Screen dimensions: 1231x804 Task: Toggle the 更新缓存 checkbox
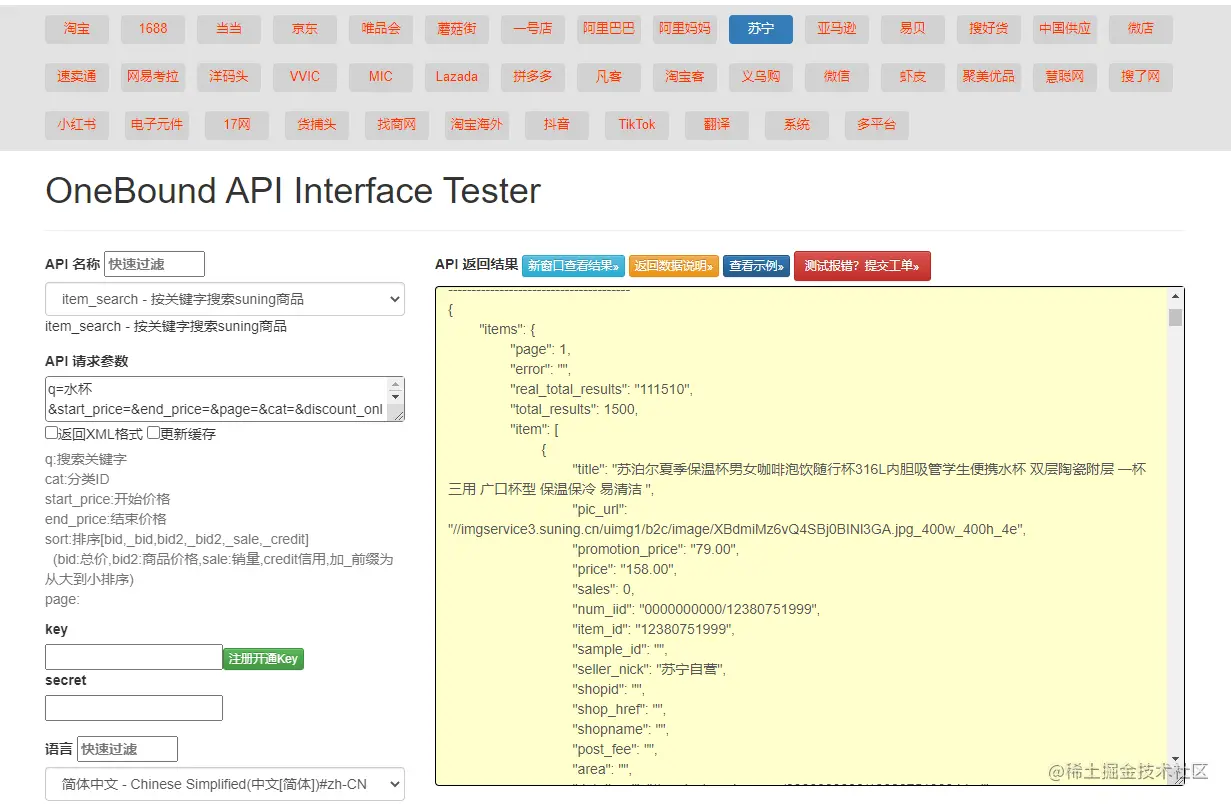pyautogui.click(x=153, y=433)
